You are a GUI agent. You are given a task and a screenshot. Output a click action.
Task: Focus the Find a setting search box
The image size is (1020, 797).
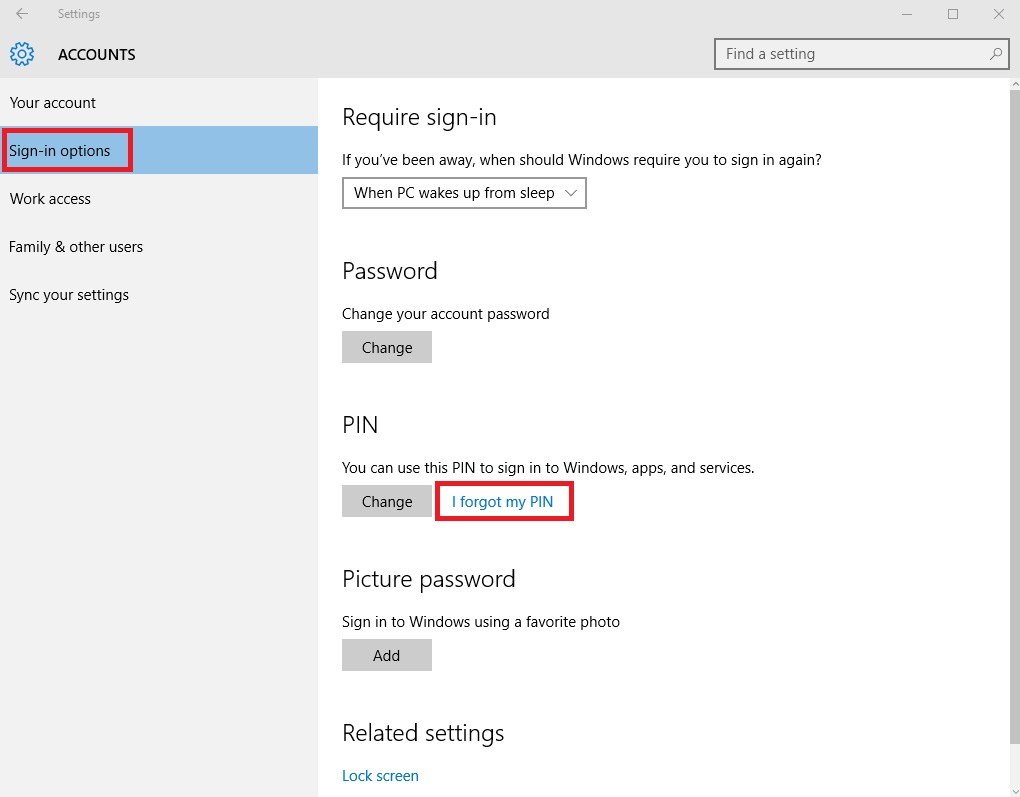pos(850,54)
